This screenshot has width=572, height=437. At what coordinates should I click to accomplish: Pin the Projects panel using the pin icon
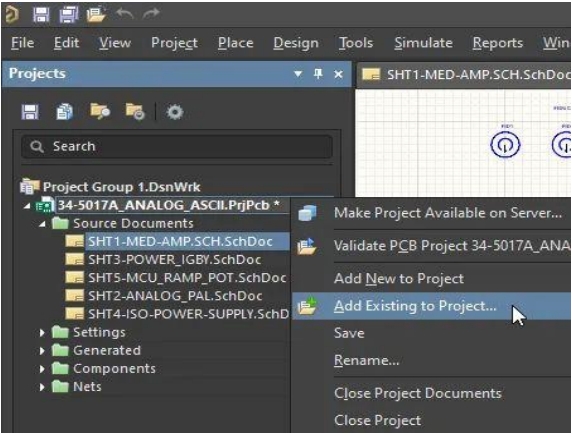click(x=318, y=74)
